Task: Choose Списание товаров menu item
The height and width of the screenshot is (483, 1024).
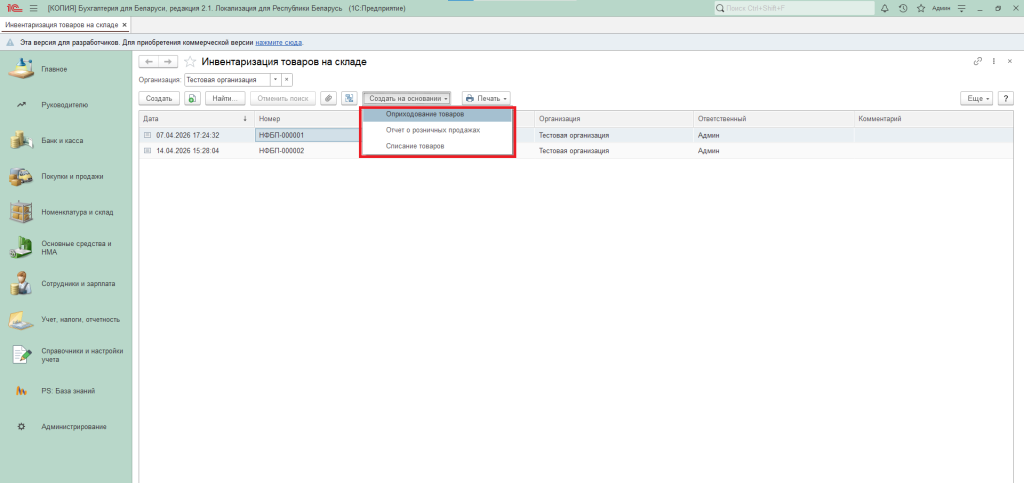Action: point(414,146)
